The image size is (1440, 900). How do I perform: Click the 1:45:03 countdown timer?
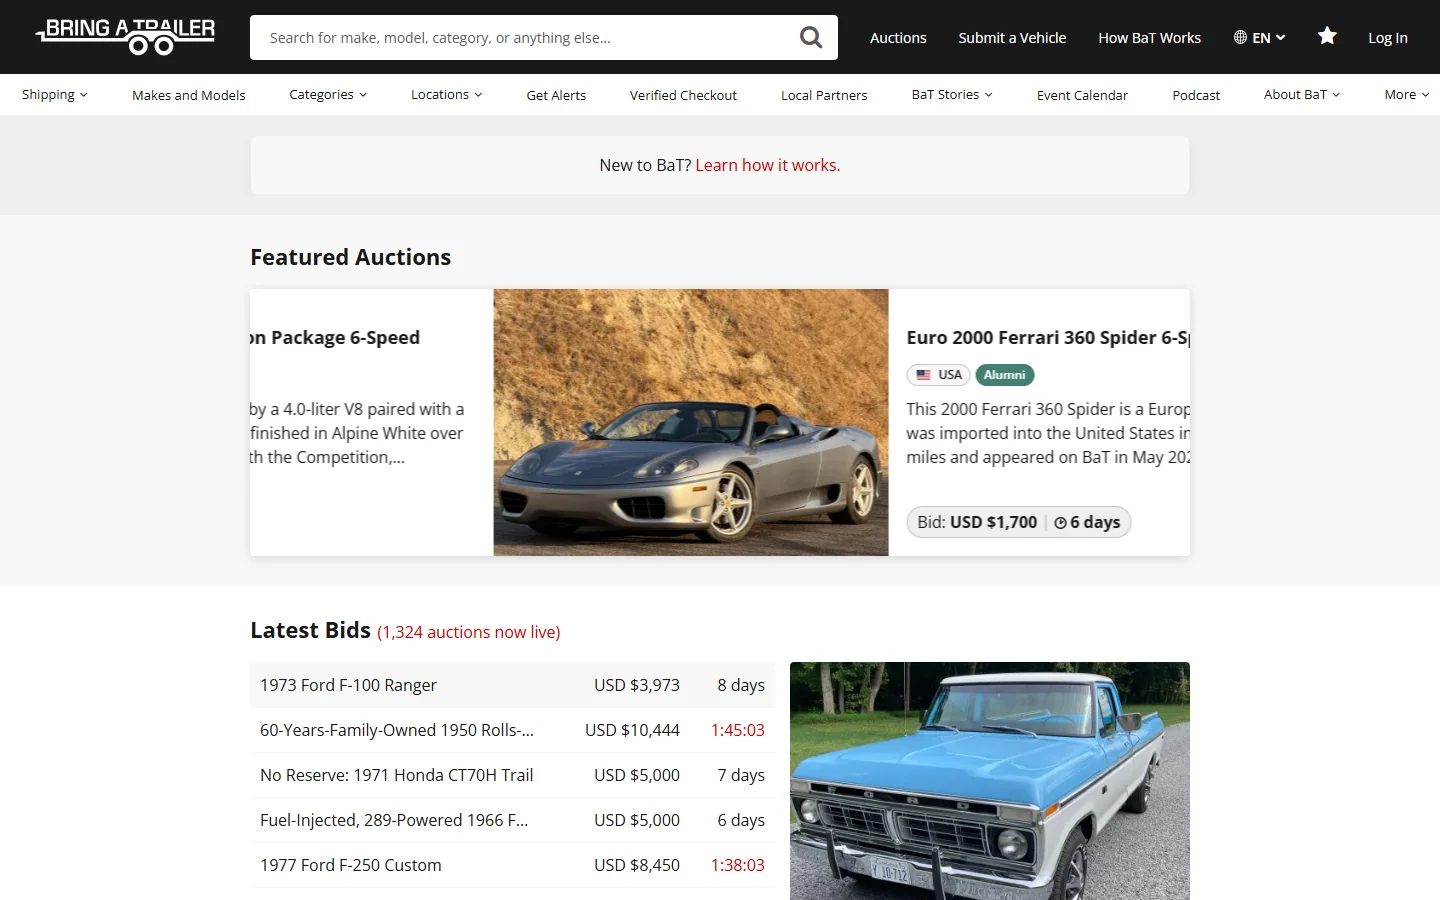738,730
